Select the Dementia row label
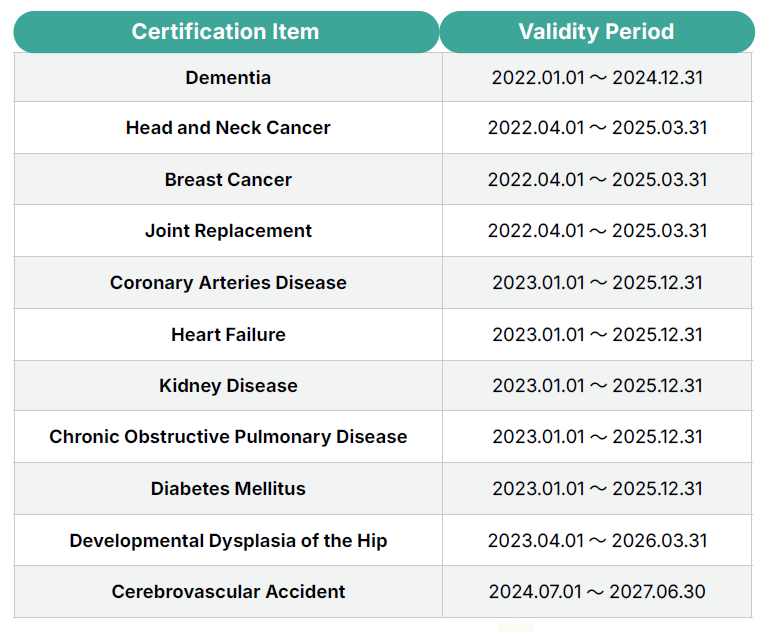Screen dimensions: 769x632 228,77
